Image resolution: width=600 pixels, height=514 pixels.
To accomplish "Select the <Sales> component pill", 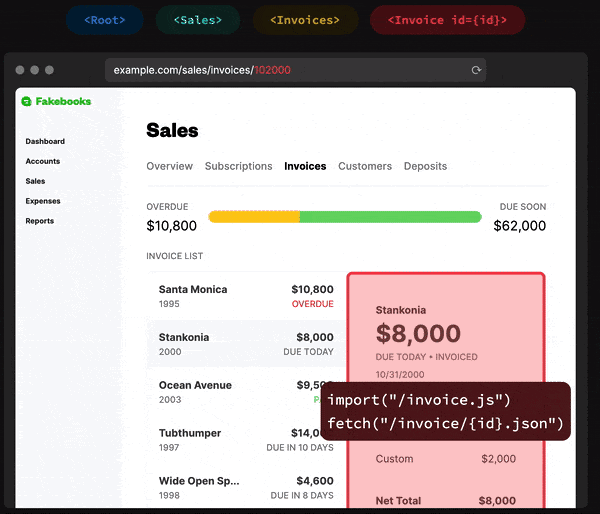I will tap(198, 20).
